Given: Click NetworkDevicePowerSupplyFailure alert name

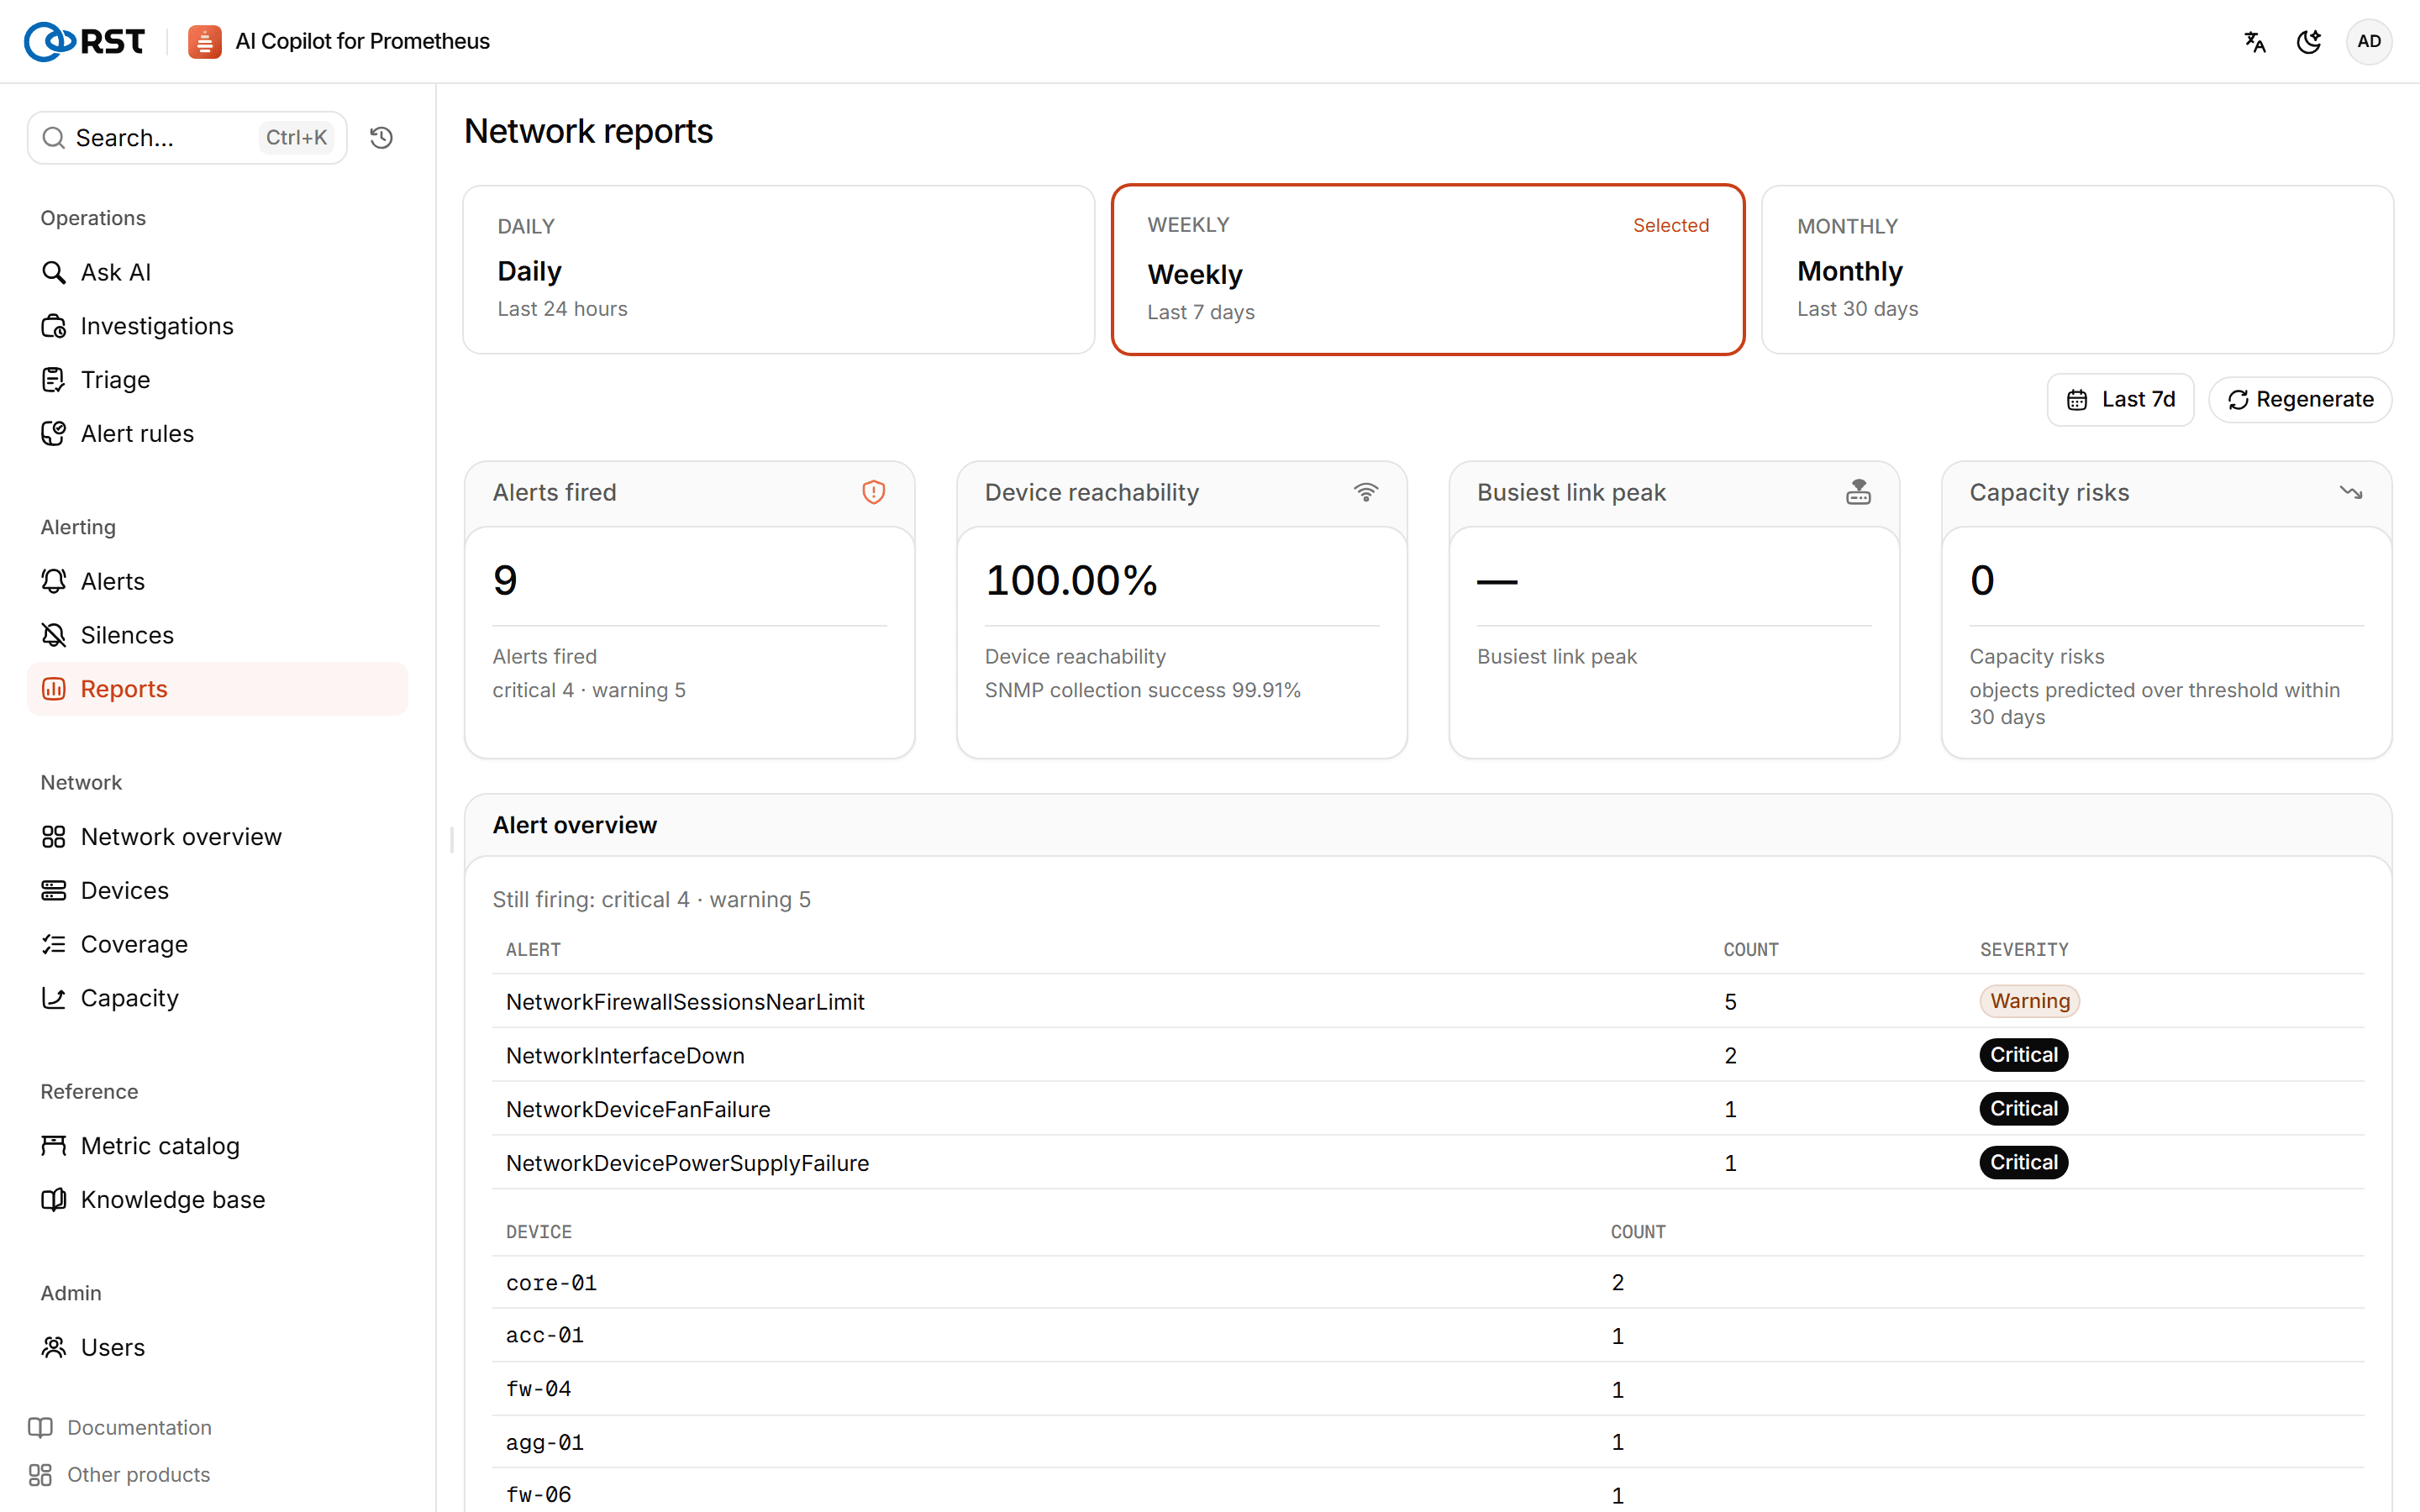Looking at the screenshot, I should point(687,1163).
